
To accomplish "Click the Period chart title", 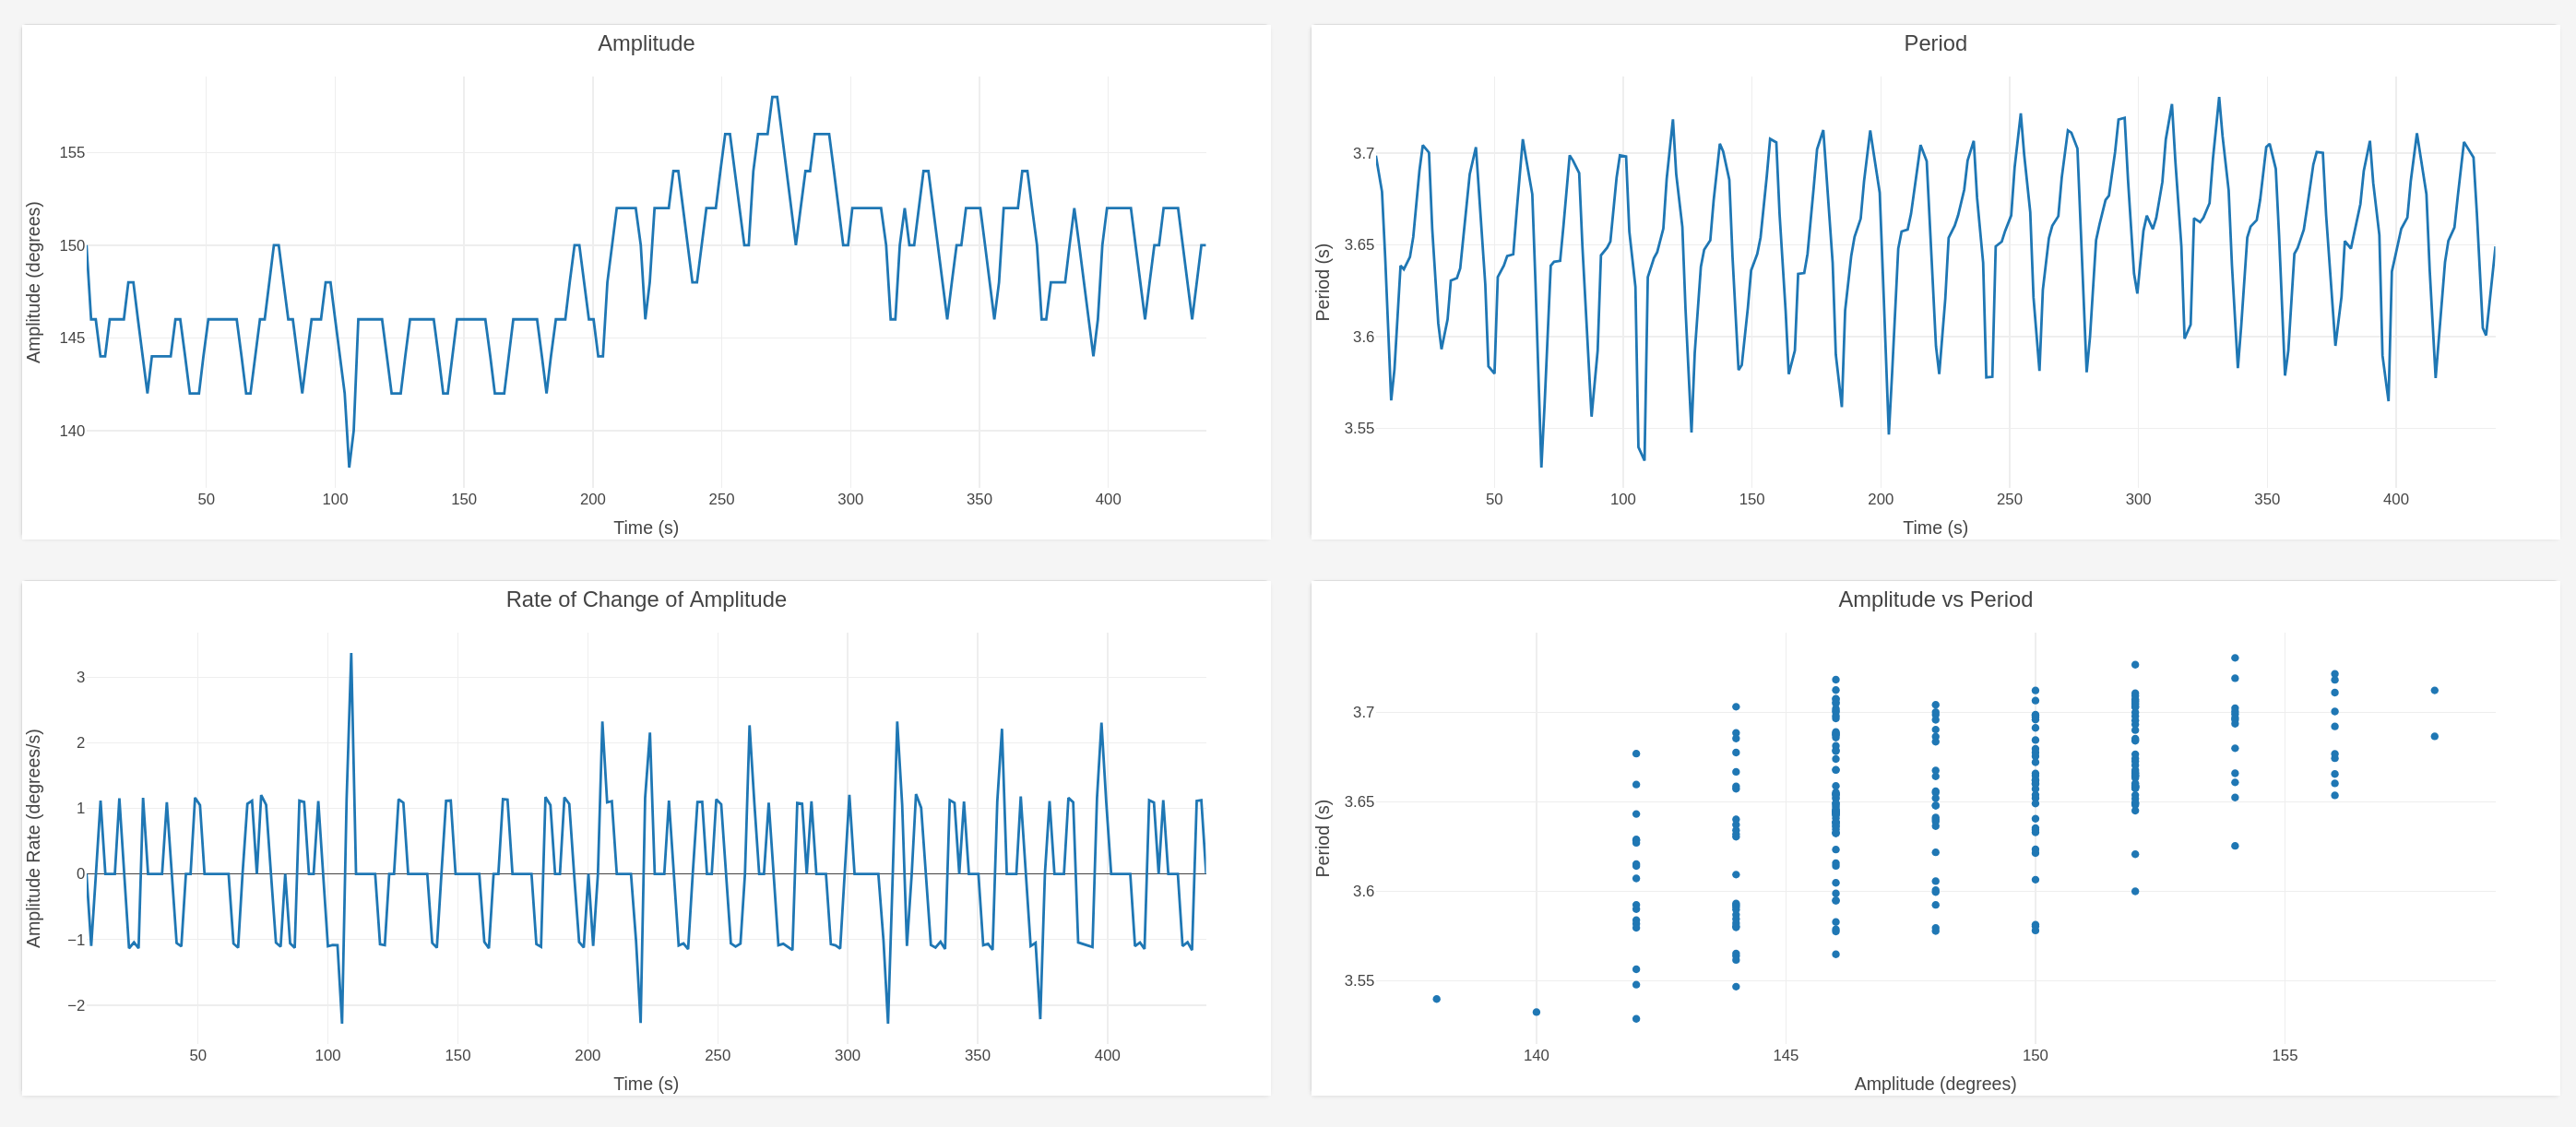I will click(1934, 43).
